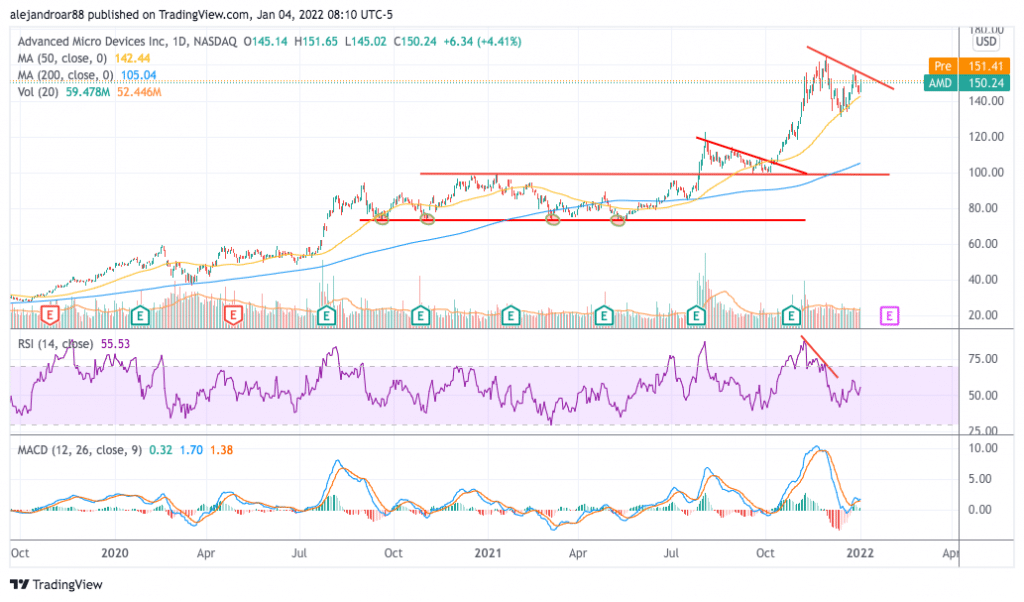Click the MACD line value 1.70
1024x602 pixels.
click(191, 450)
